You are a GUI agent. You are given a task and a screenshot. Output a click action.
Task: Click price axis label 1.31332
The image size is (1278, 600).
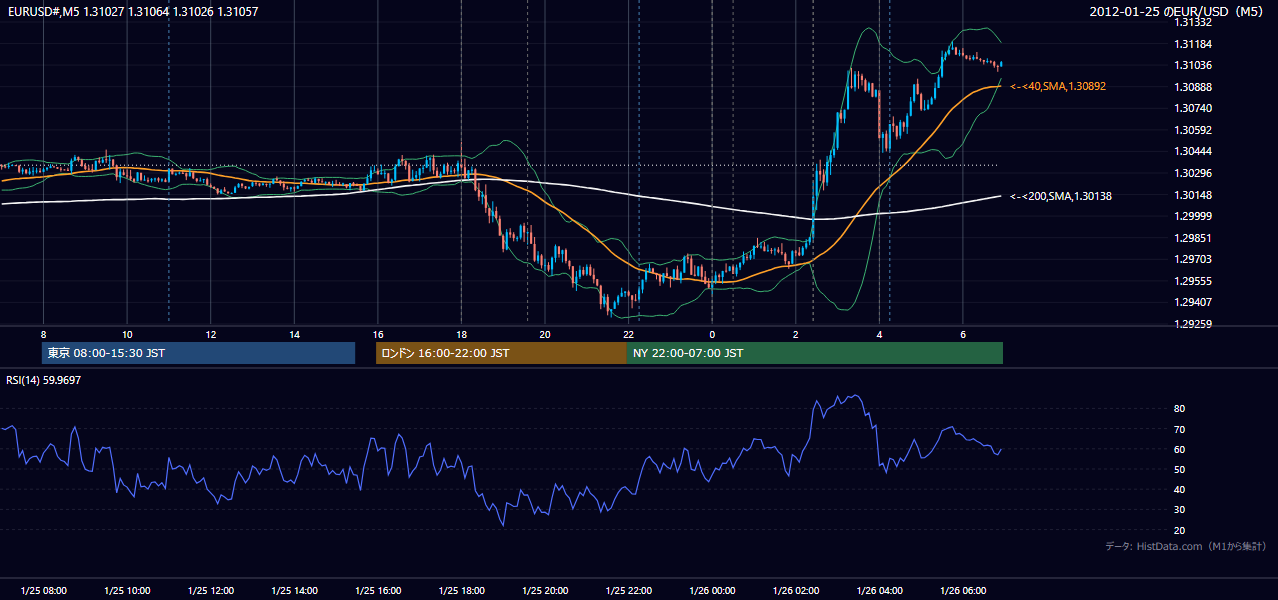point(1192,22)
